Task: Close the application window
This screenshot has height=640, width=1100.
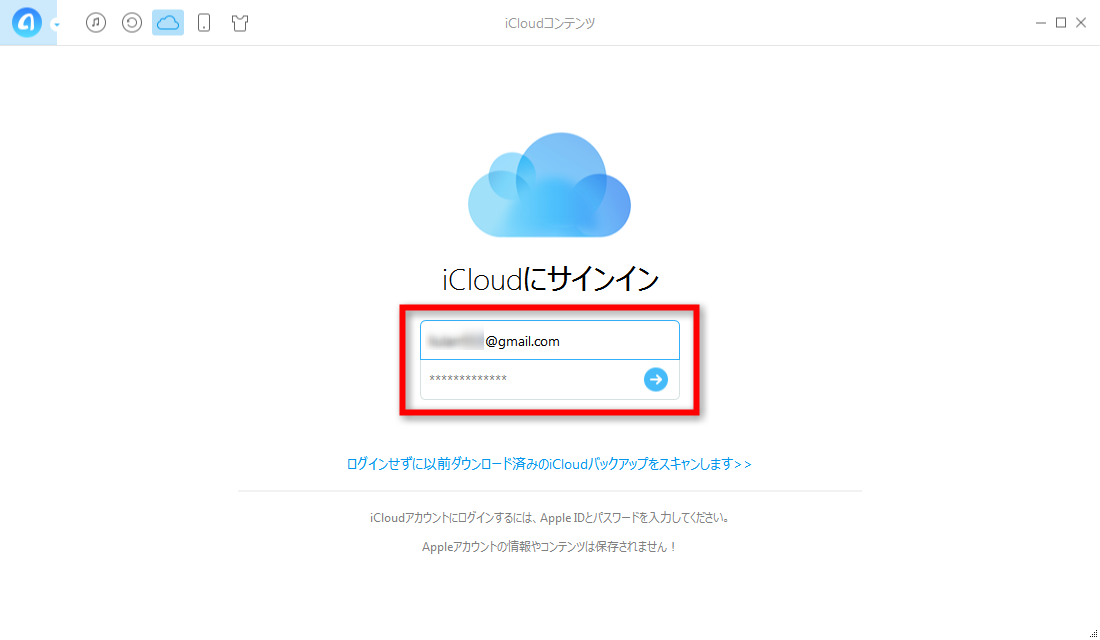Action: 1081,22
